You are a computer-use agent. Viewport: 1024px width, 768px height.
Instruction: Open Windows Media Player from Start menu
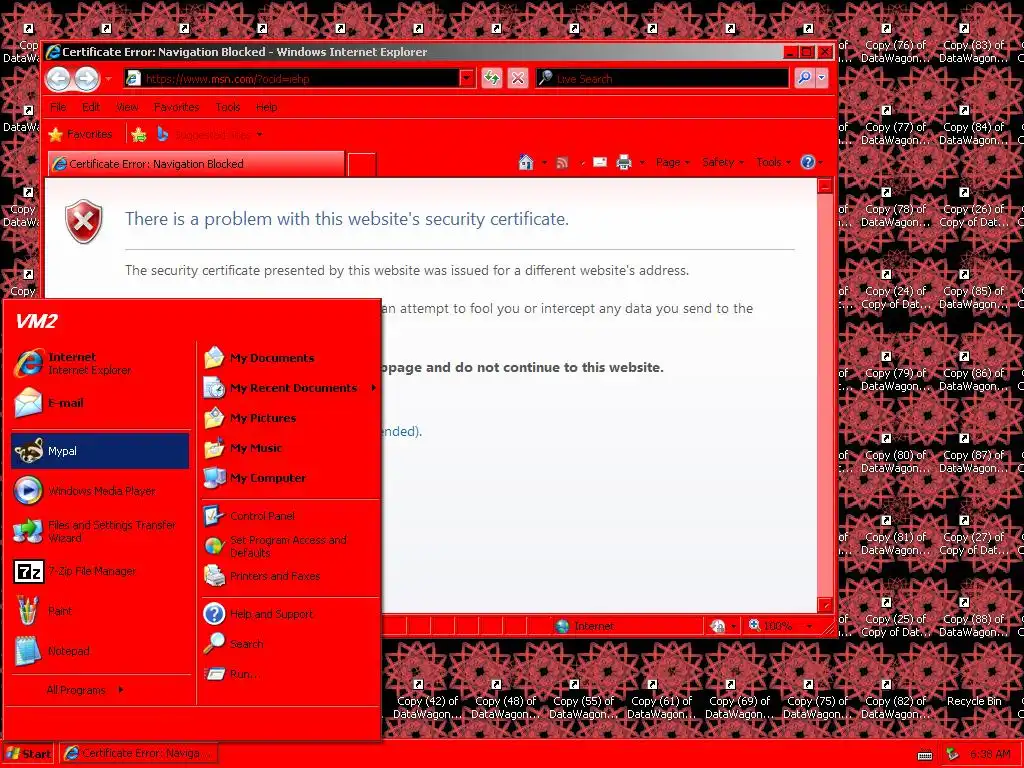pos(100,491)
